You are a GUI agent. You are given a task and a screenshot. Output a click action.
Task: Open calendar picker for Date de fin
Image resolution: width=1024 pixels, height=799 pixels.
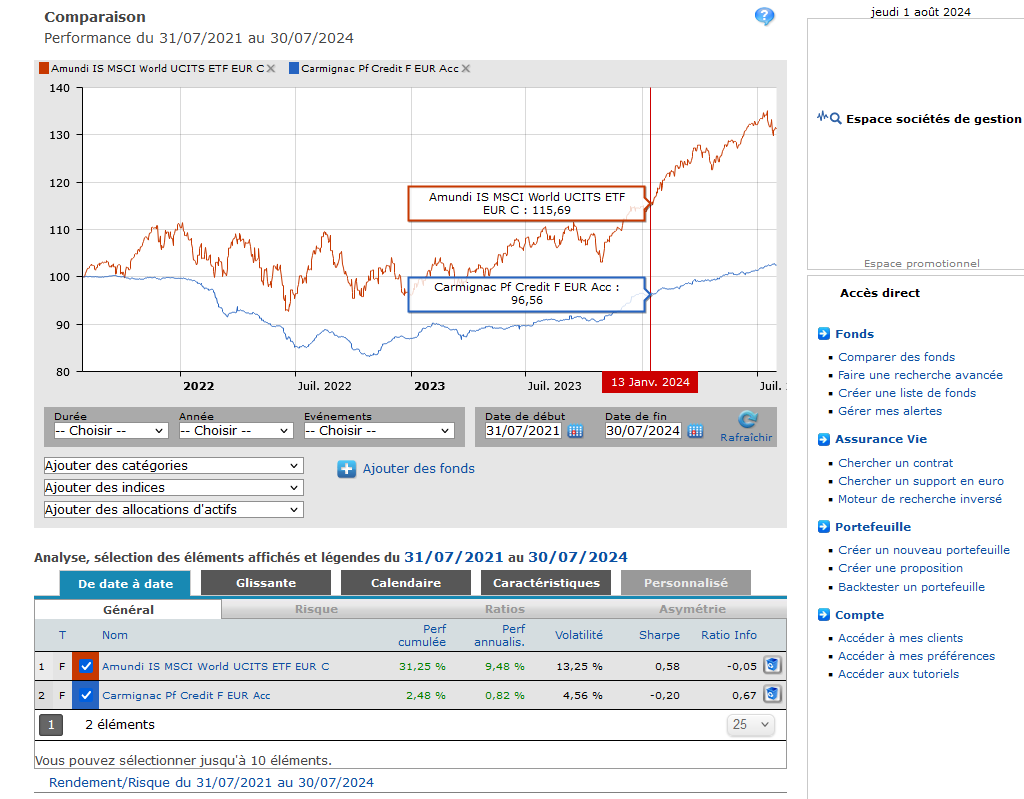click(x=696, y=431)
